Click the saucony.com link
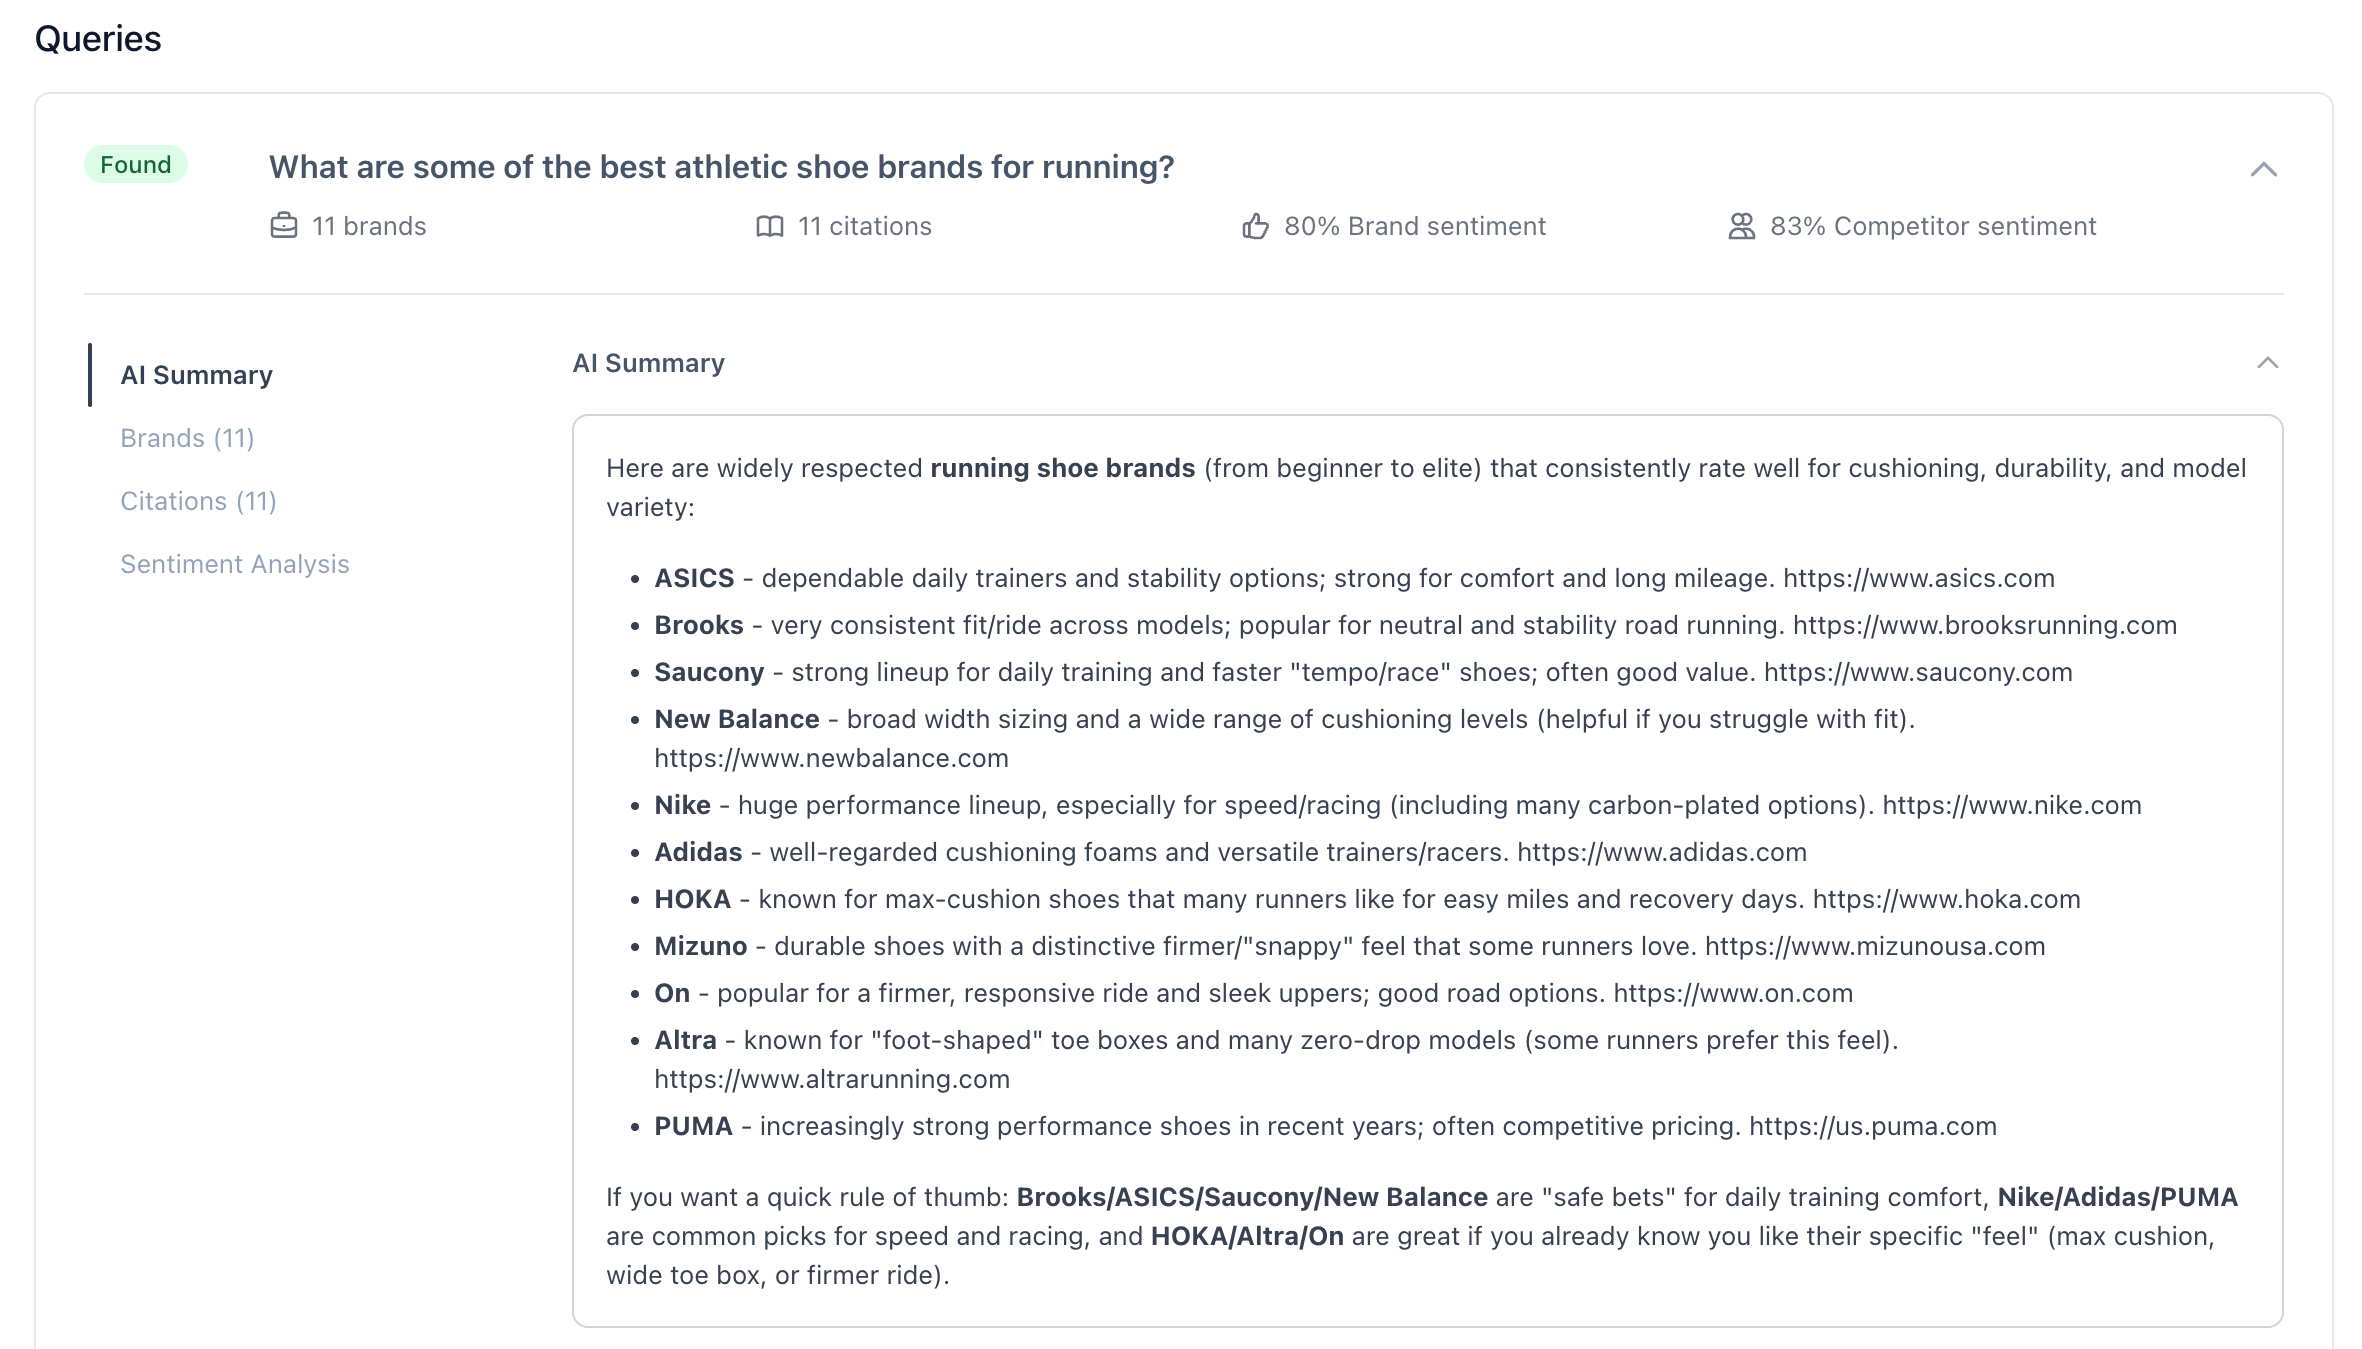2362x1349 pixels. (x=1918, y=672)
